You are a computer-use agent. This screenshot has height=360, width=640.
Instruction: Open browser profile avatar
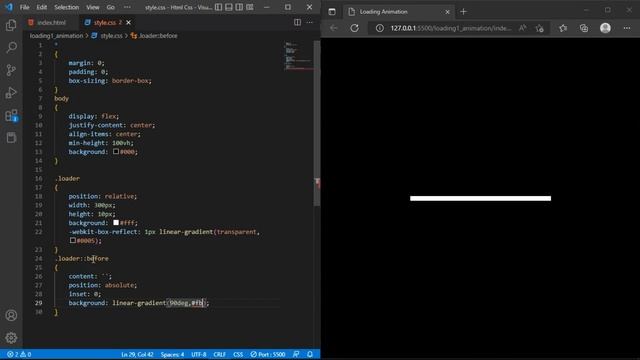pos(605,28)
